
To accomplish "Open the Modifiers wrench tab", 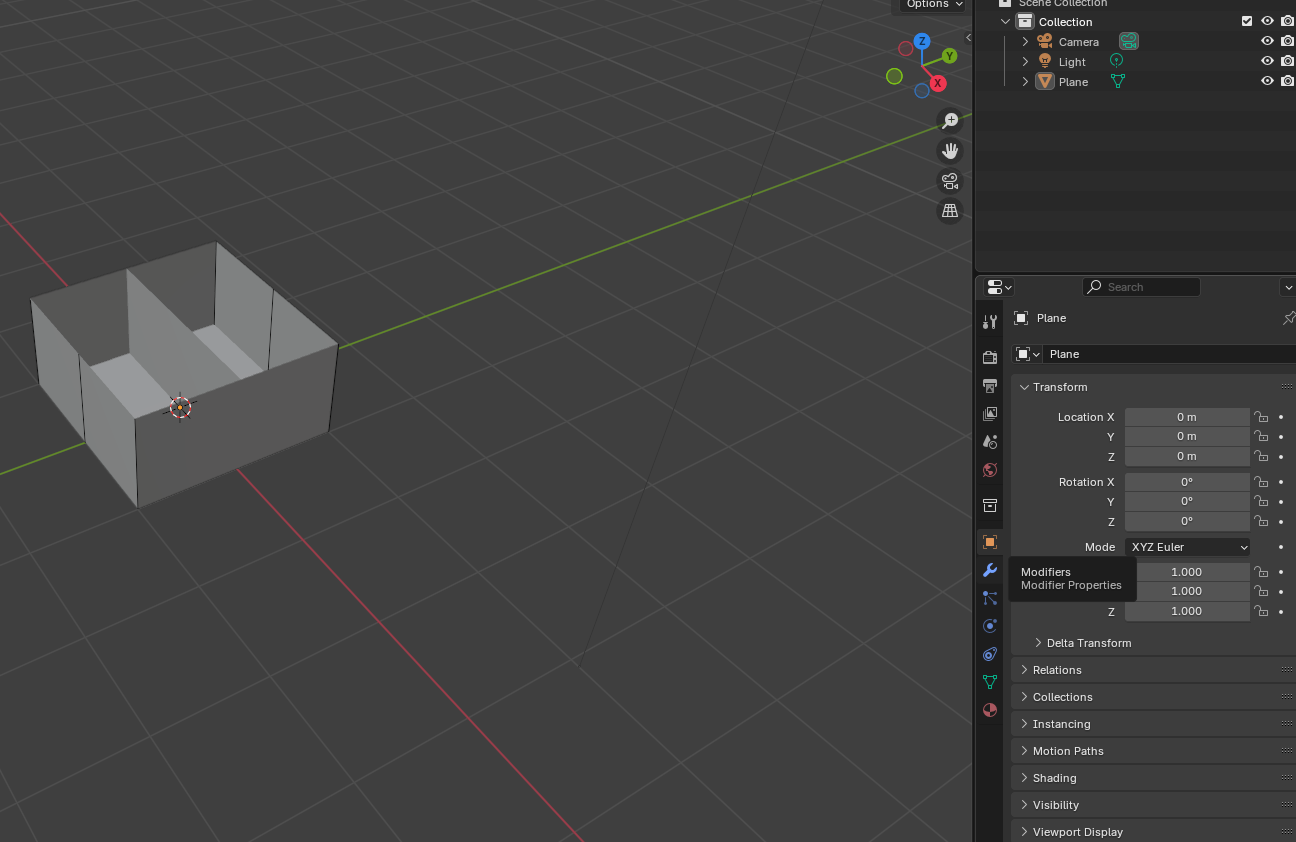I will coord(990,570).
